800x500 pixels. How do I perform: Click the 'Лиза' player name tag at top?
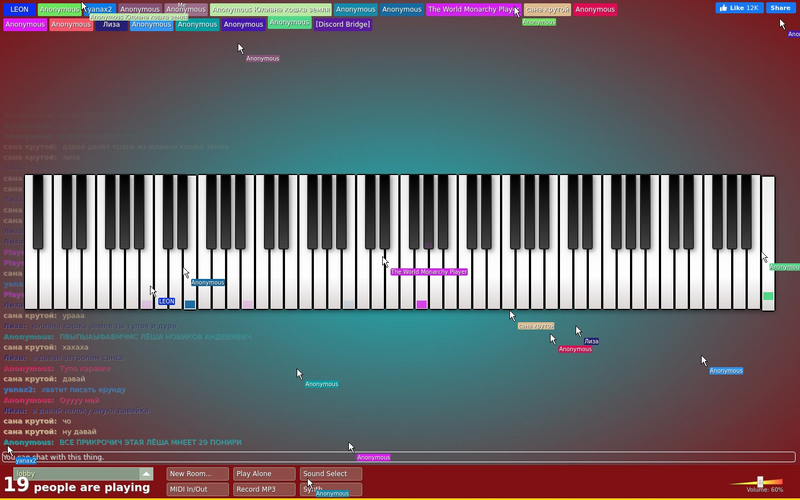click(x=111, y=24)
